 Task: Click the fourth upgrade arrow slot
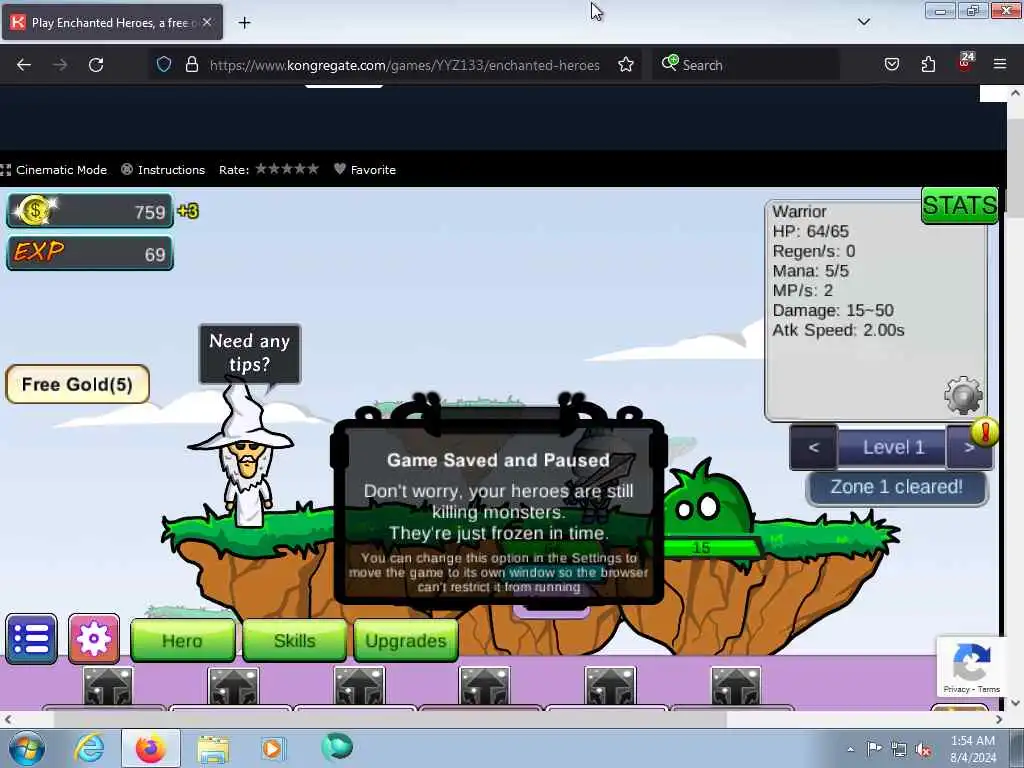tap(485, 686)
